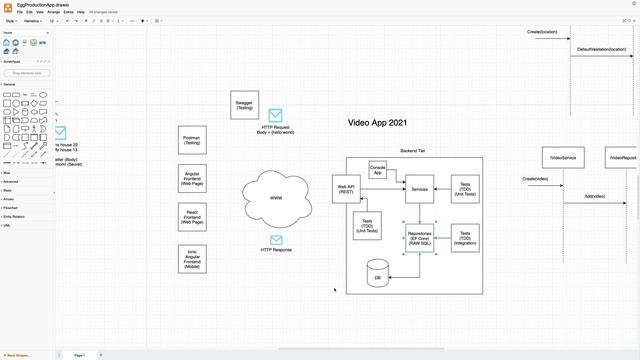Pick the Square shape in General palette
The image size is (640, 360).
click(7, 103)
